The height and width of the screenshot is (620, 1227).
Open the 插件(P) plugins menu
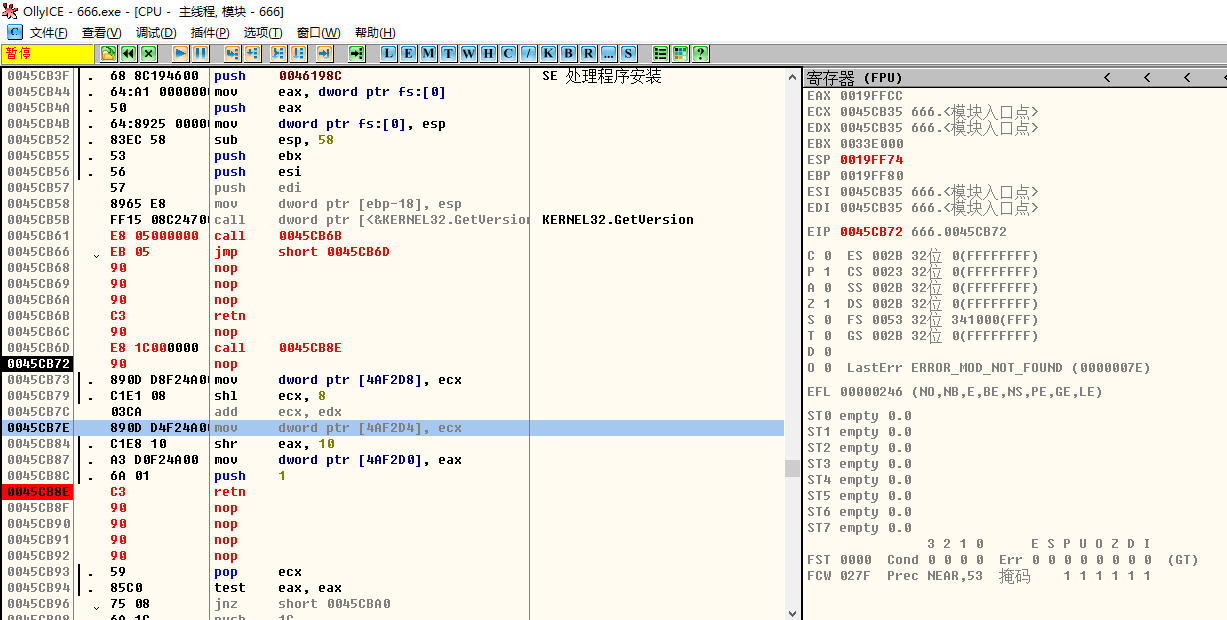coord(210,33)
